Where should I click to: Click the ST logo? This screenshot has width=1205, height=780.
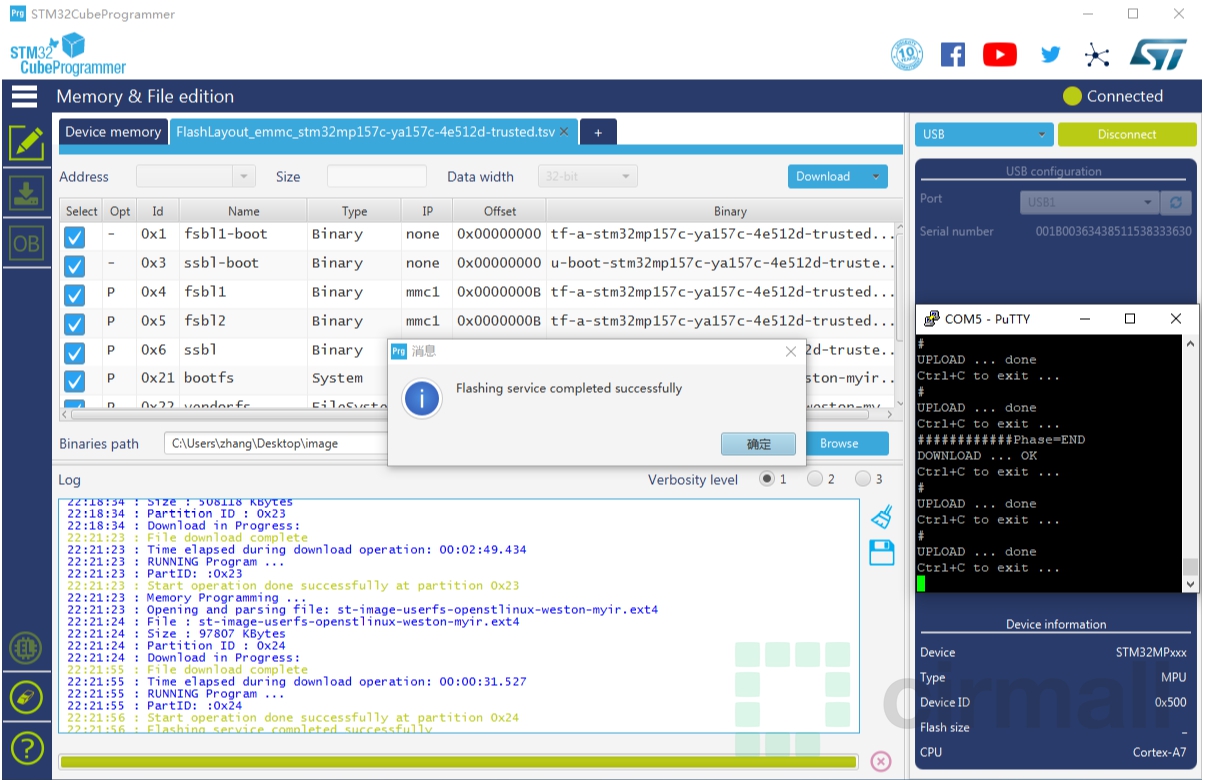(x=1158, y=54)
